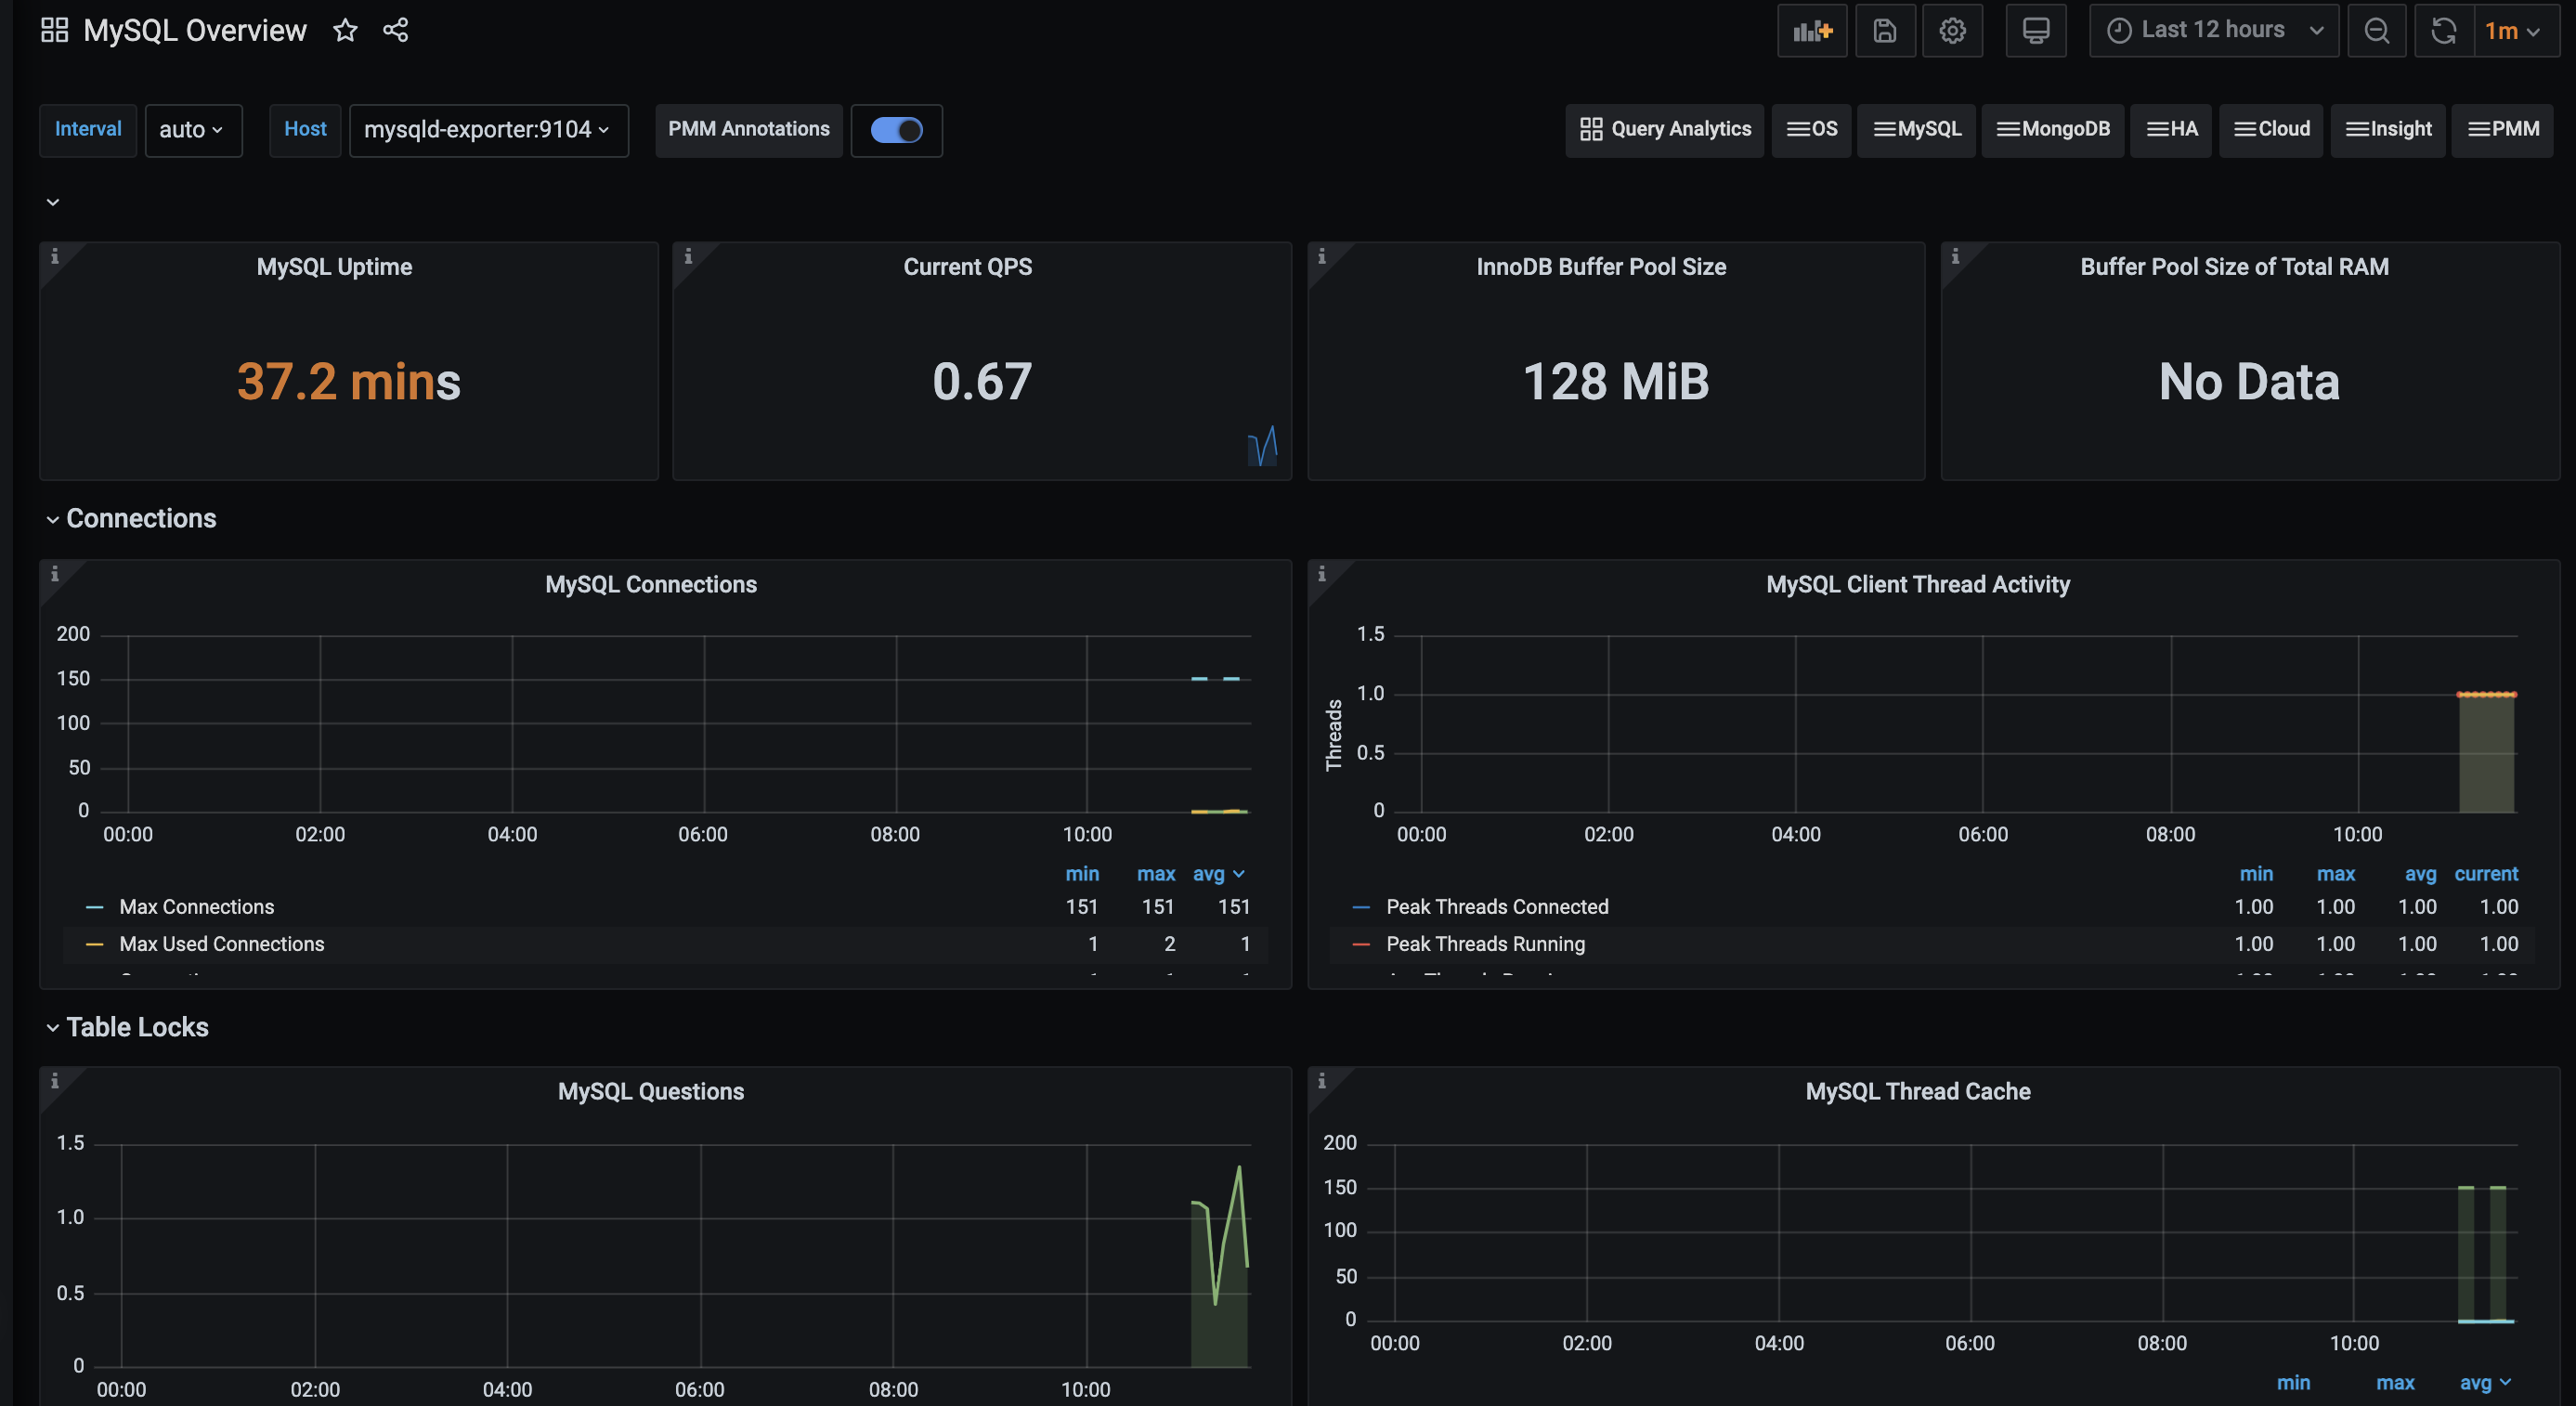
Task: Click the MySQL Client Thread Activity title
Action: 1918,585
